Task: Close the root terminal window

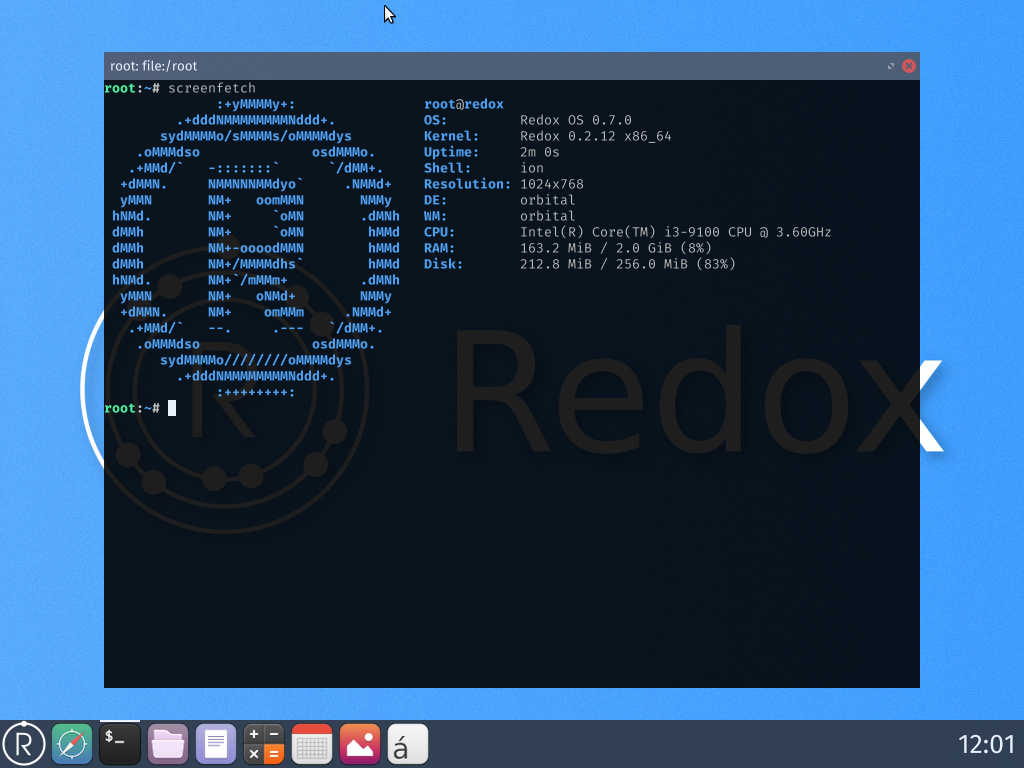Action: click(x=908, y=66)
